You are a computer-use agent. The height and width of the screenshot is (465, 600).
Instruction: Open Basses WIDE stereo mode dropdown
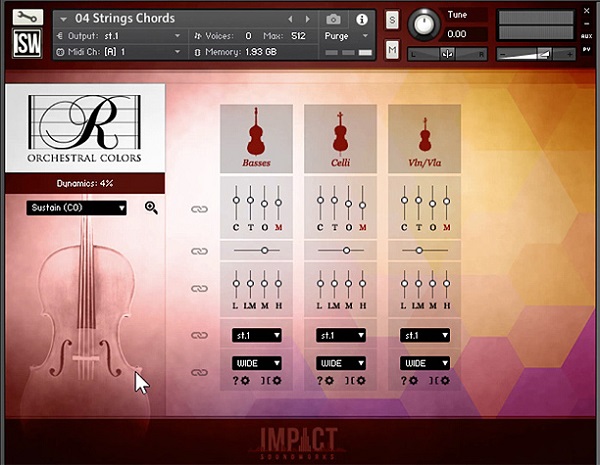(x=256, y=363)
